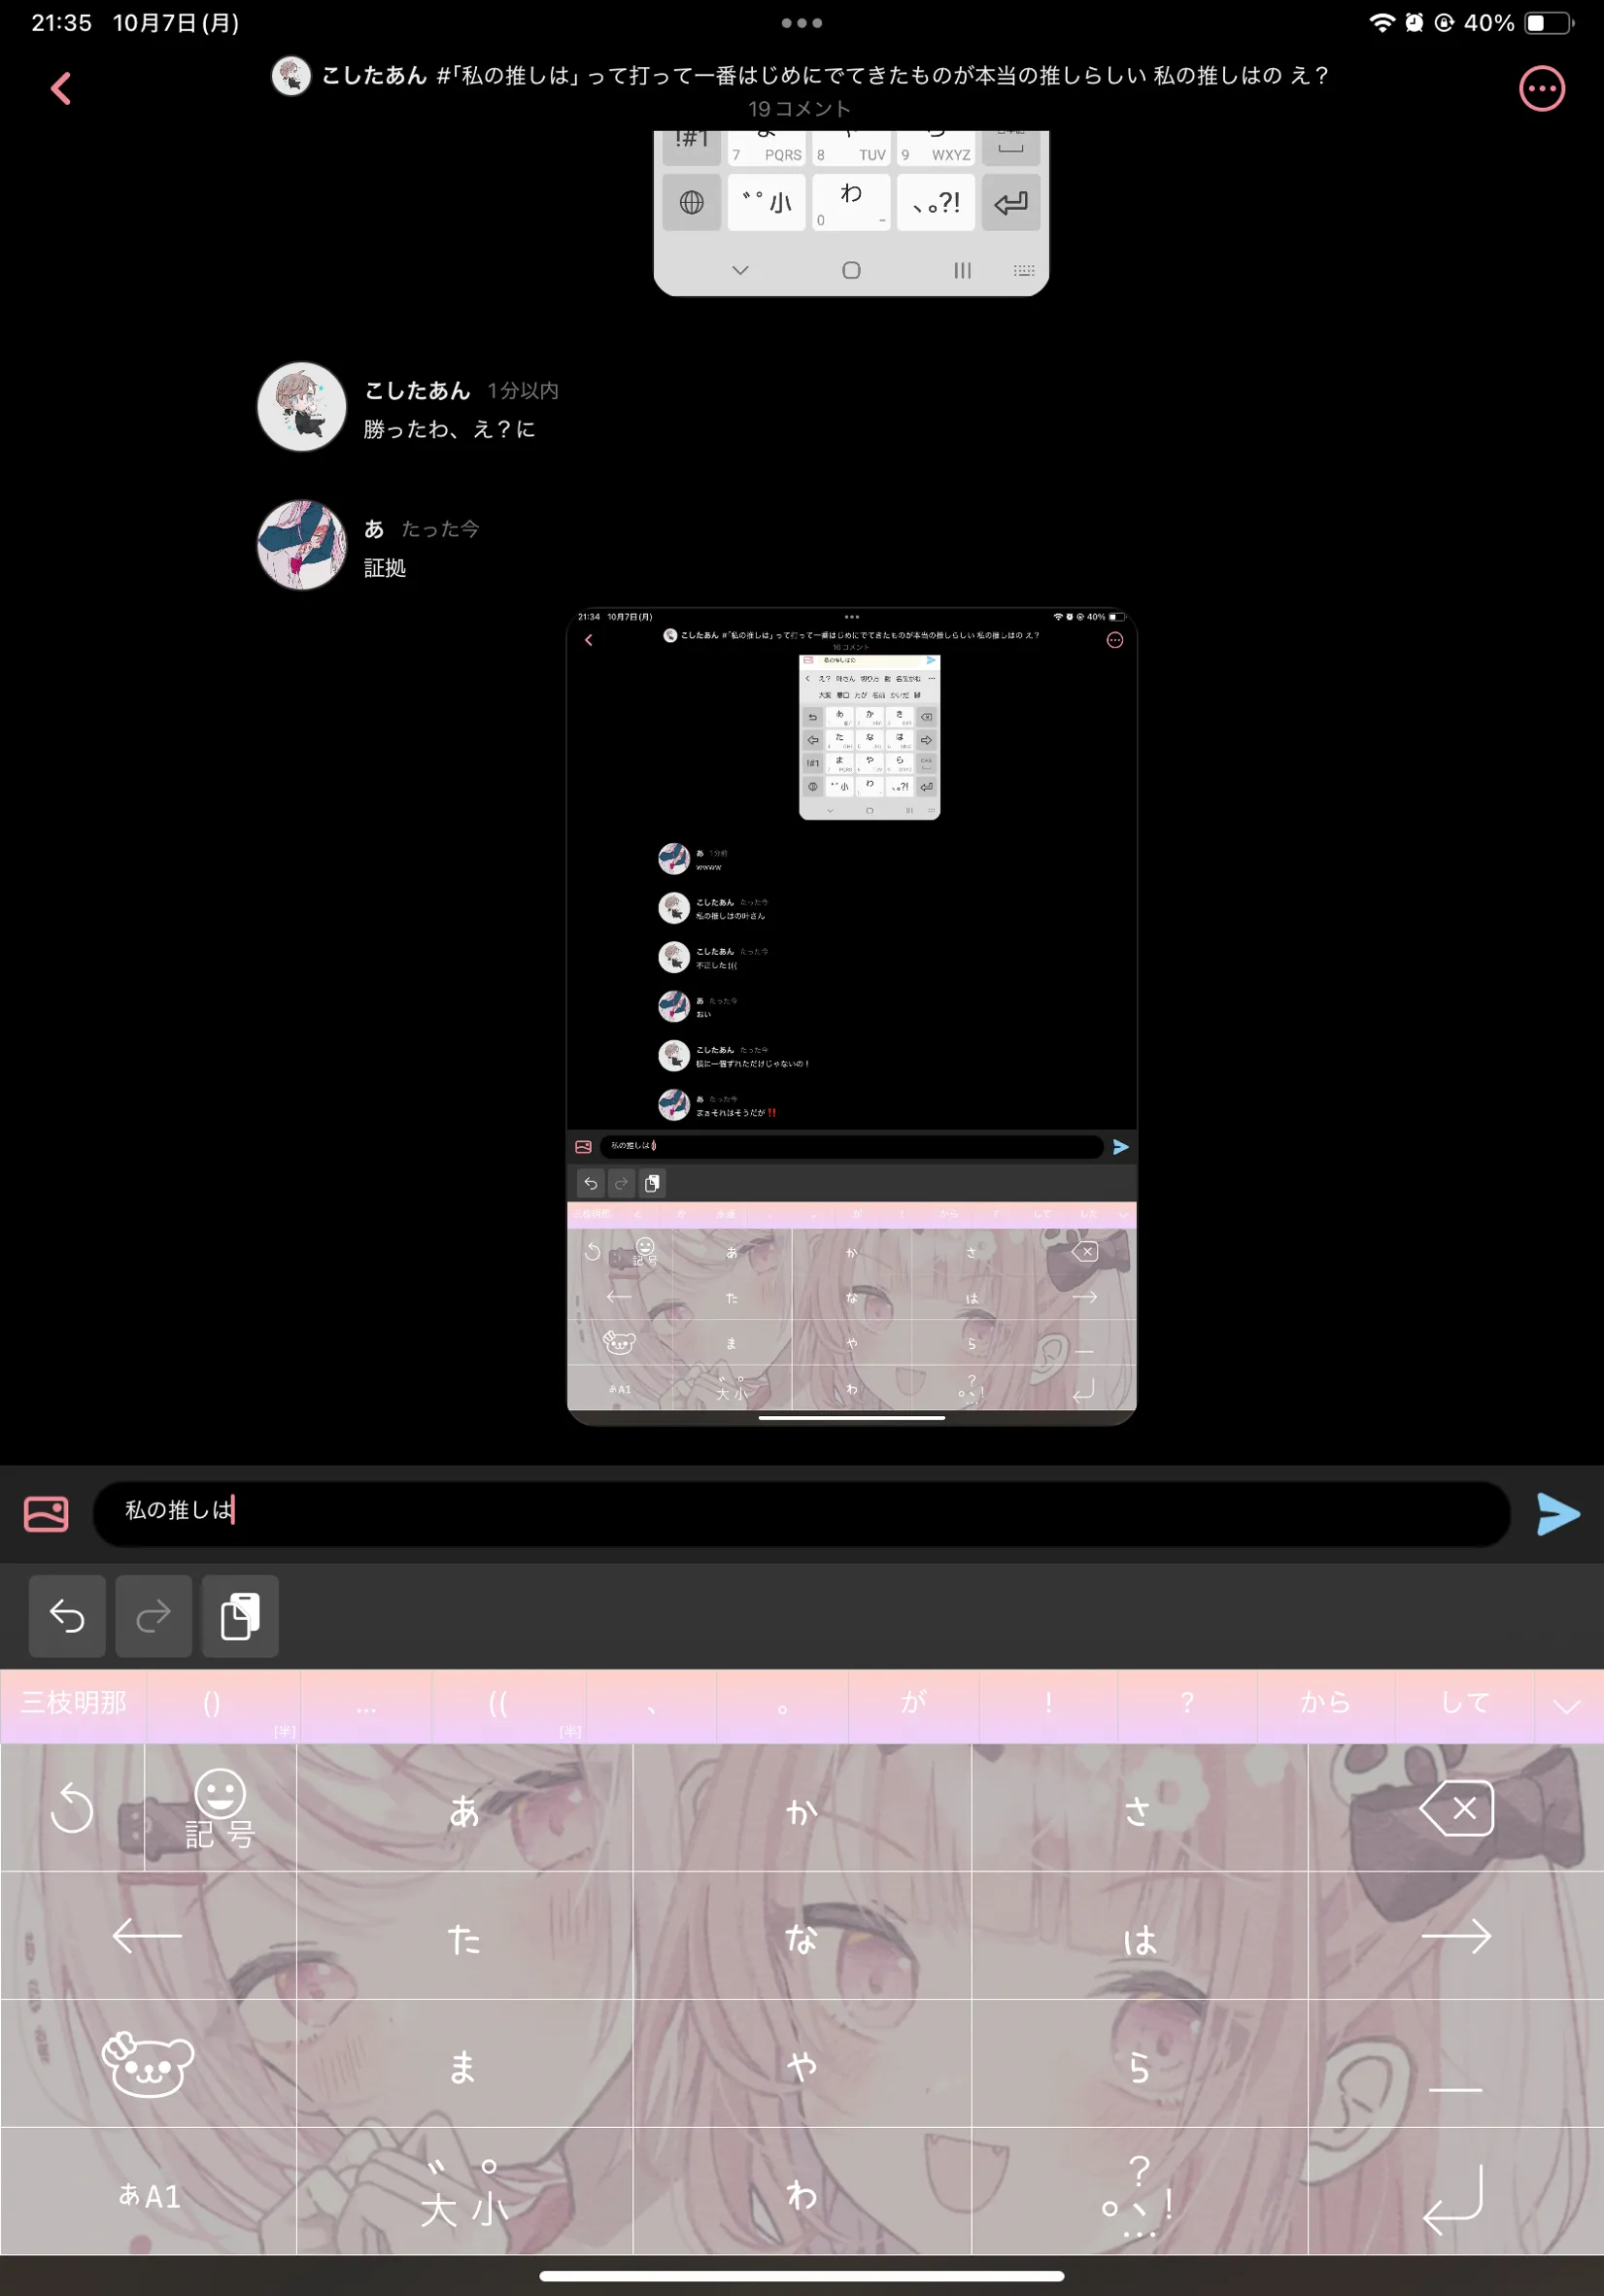Tap the は kana key
Image resolution: width=1604 pixels, height=2296 pixels.
(1139, 1938)
